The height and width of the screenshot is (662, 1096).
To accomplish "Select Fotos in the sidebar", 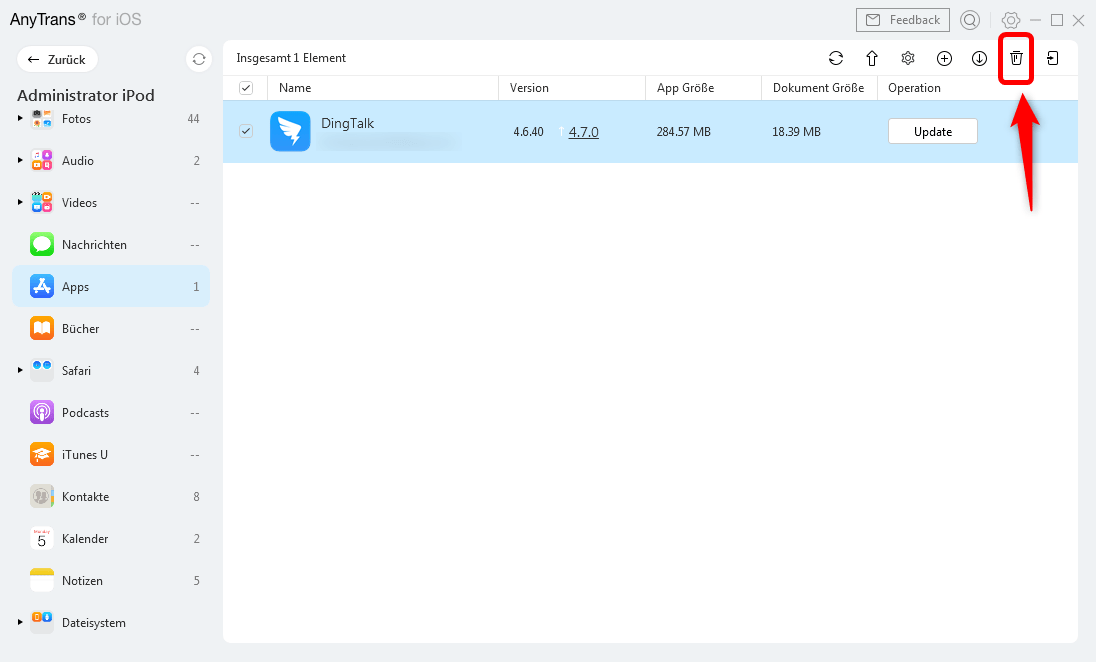I will coord(111,119).
